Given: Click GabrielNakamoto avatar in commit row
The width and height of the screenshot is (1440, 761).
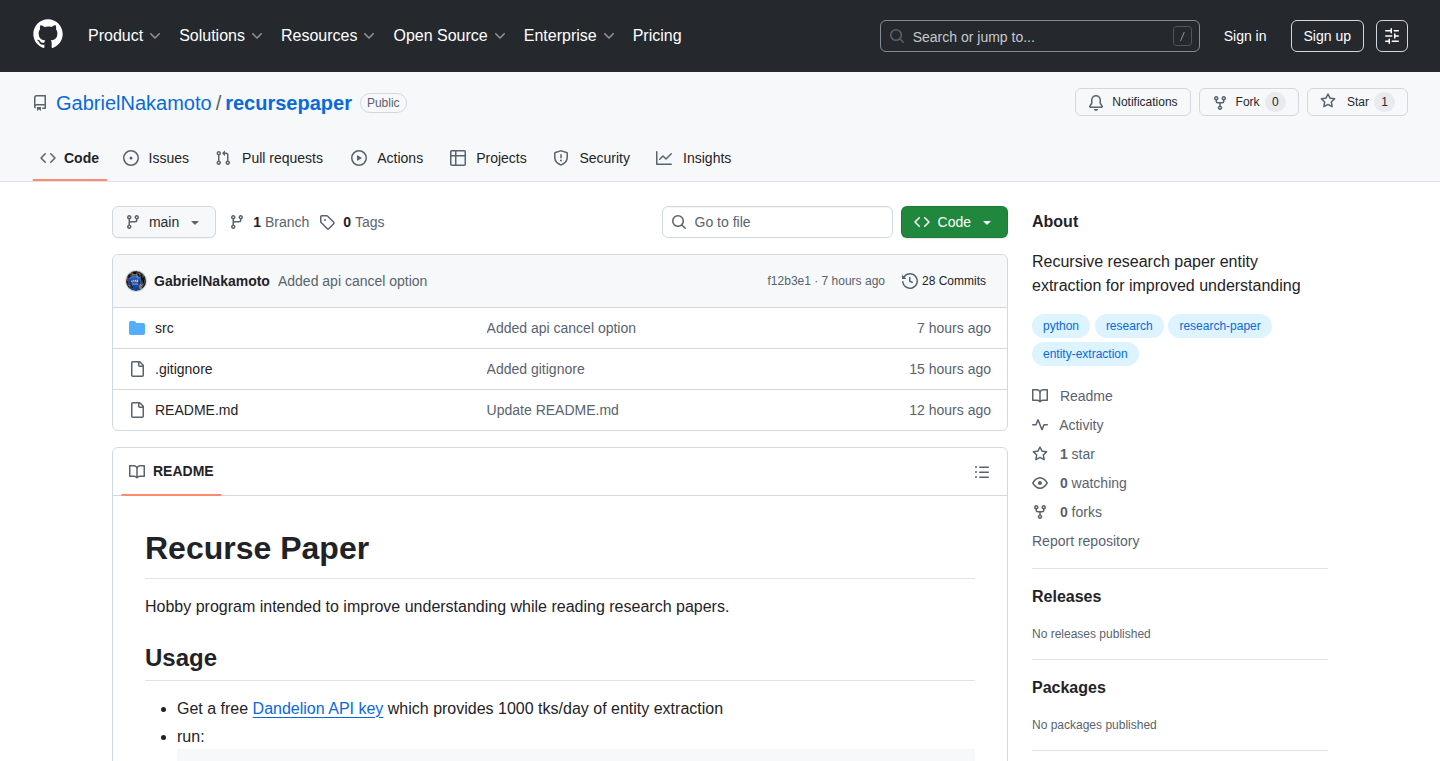Looking at the screenshot, I should (x=136, y=281).
